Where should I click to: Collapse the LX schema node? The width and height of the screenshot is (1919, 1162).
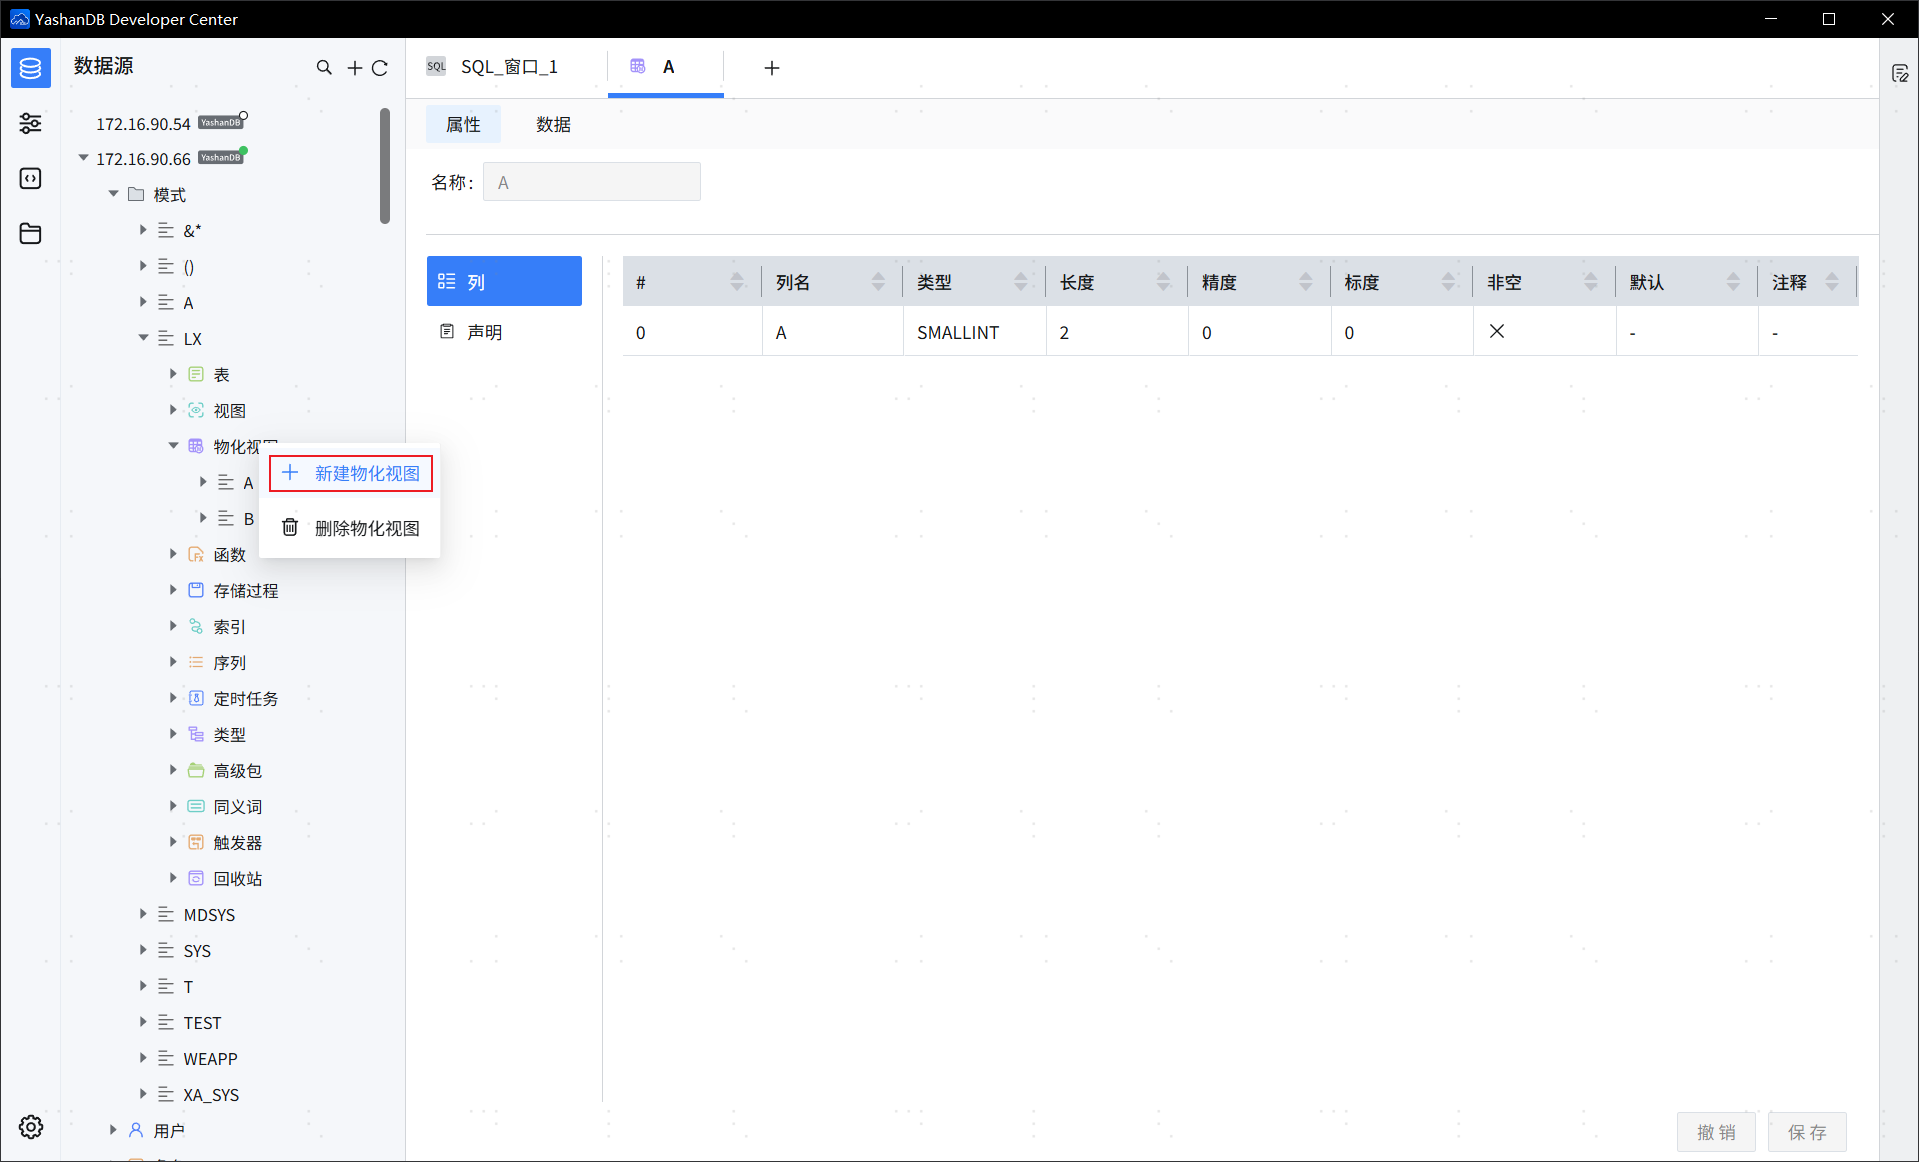[143, 338]
